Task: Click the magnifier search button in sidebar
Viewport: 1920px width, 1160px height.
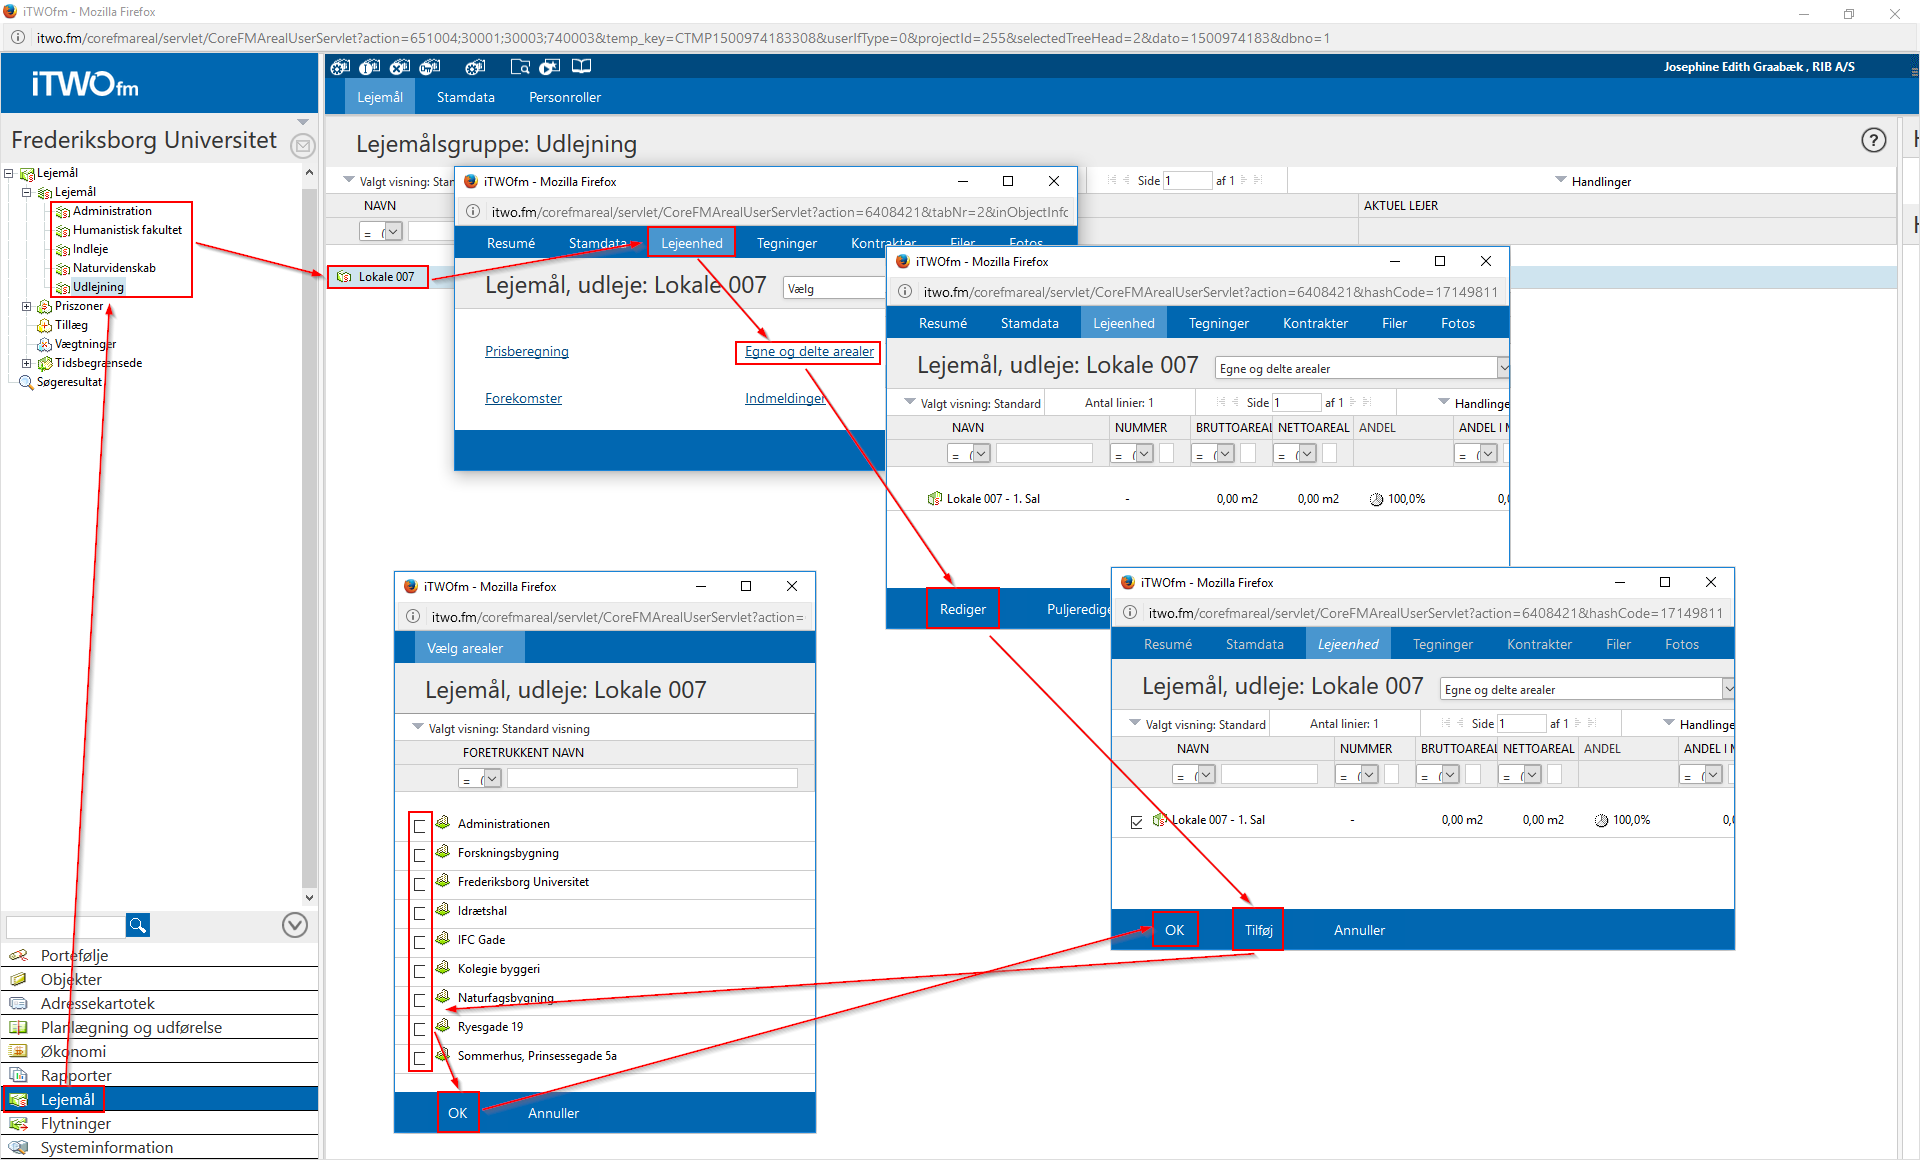Action: 138,925
